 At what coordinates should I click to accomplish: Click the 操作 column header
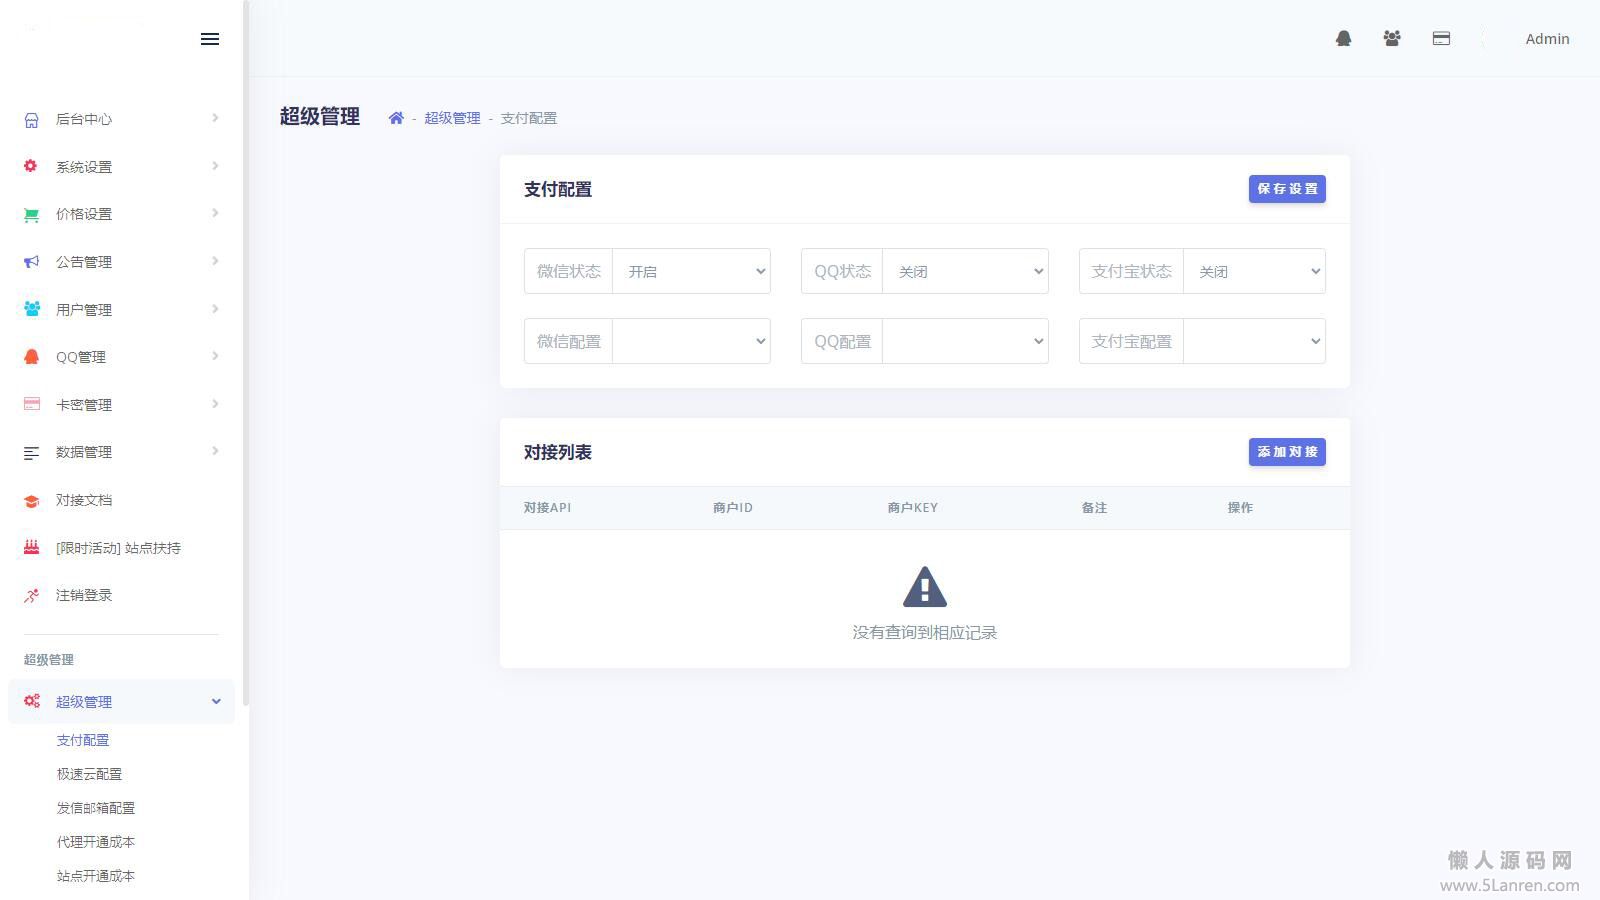coord(1240,508)
